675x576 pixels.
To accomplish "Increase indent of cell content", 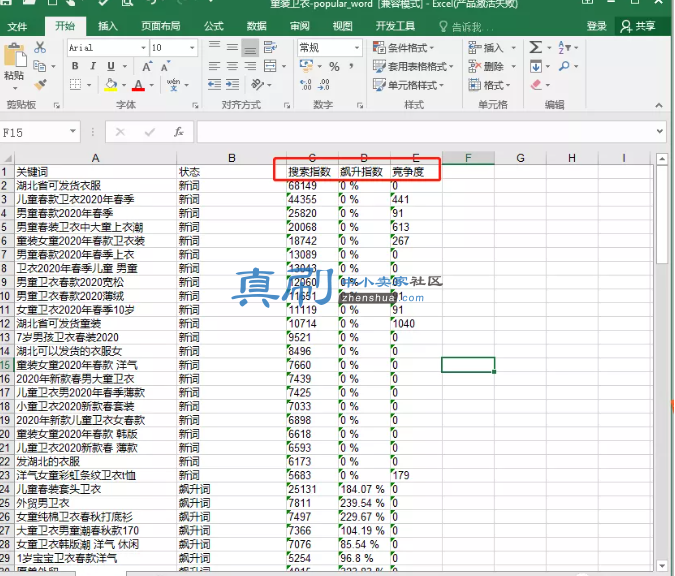I will [x=232, y=84].
